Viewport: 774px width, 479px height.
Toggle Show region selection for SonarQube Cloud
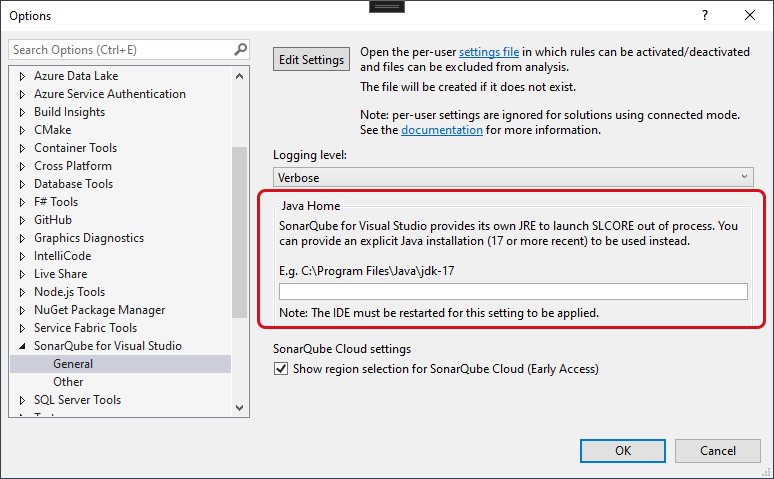pos(280,369)
